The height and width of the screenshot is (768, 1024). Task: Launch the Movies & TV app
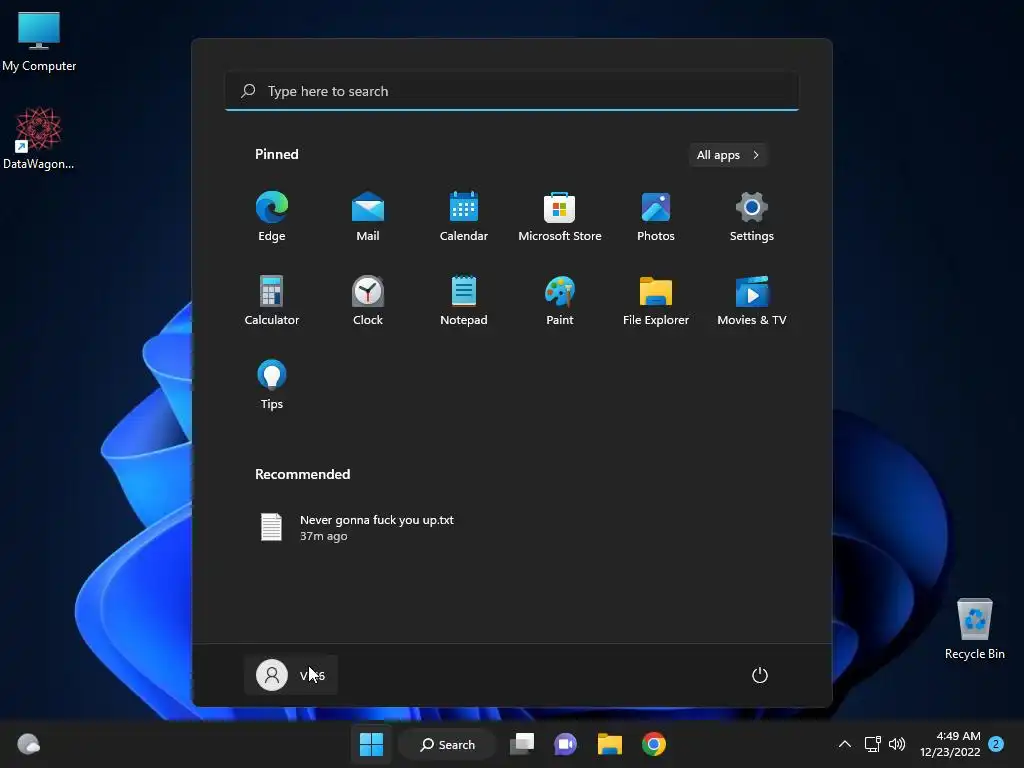coord(752,300)
